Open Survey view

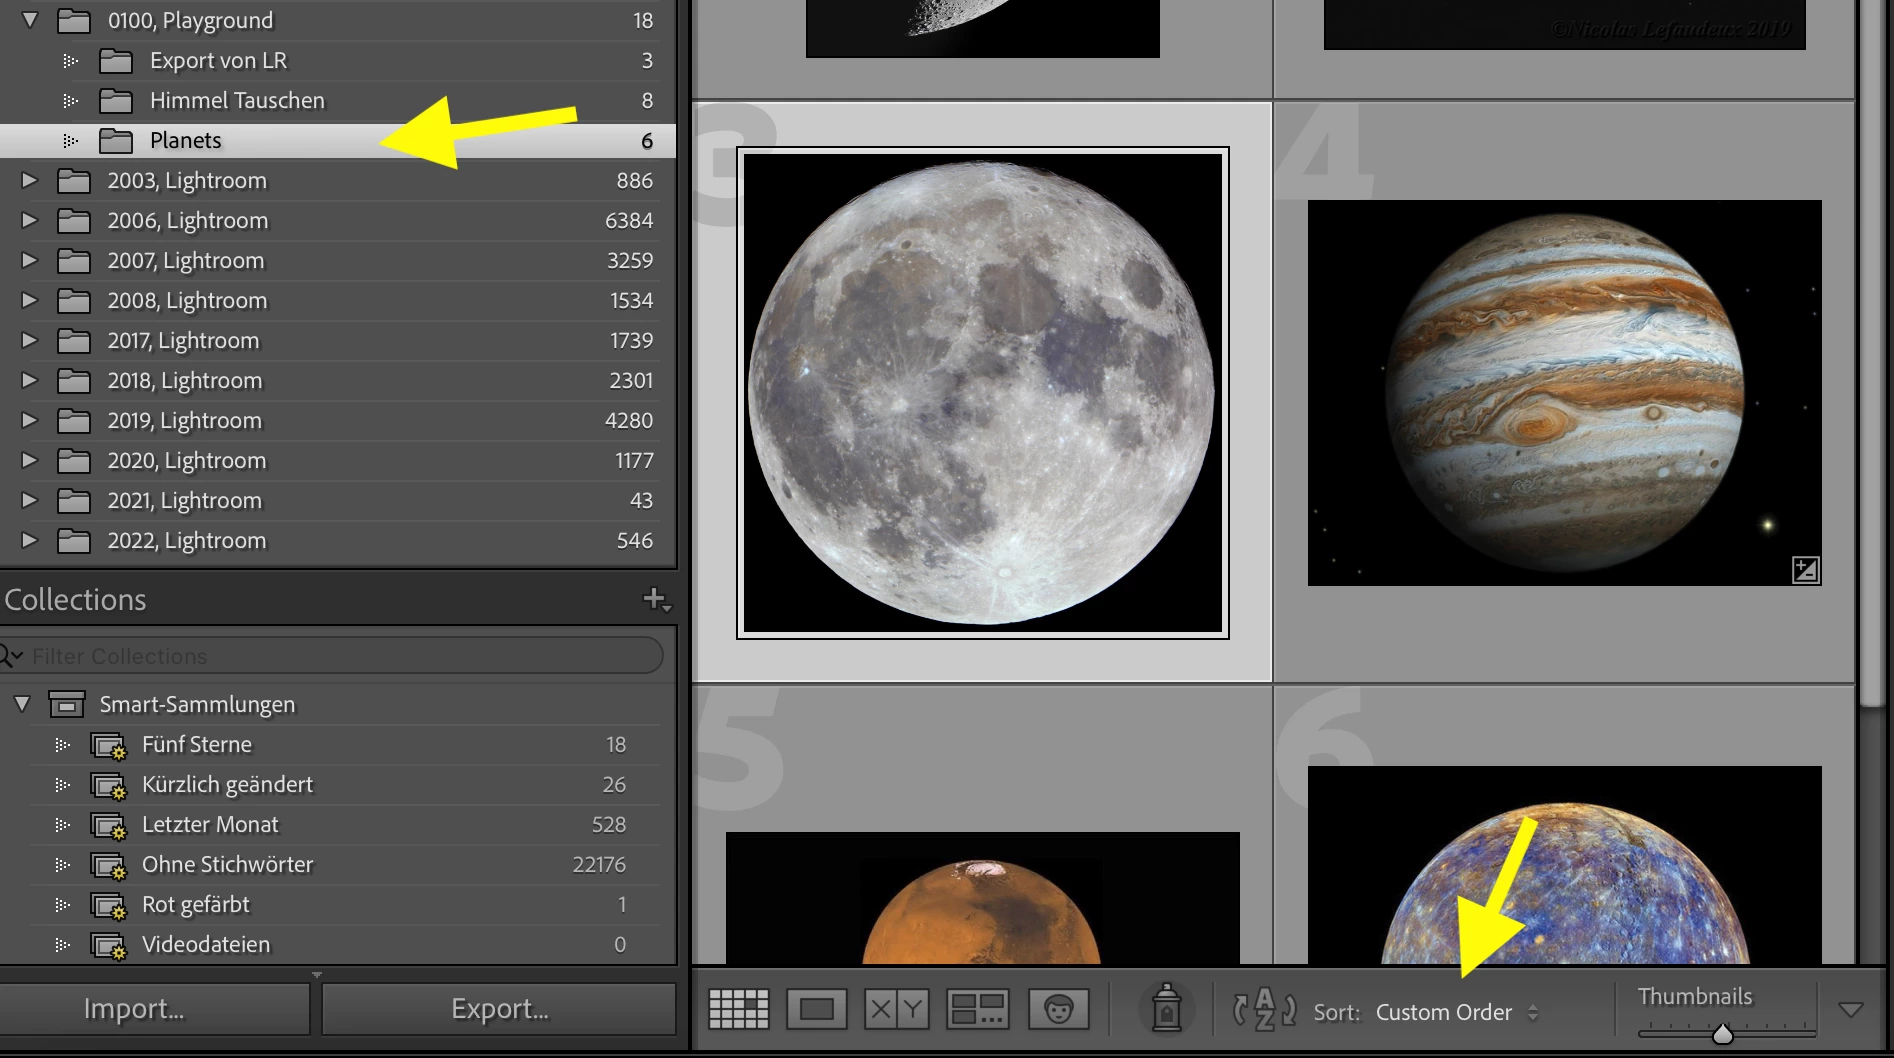977,1009
